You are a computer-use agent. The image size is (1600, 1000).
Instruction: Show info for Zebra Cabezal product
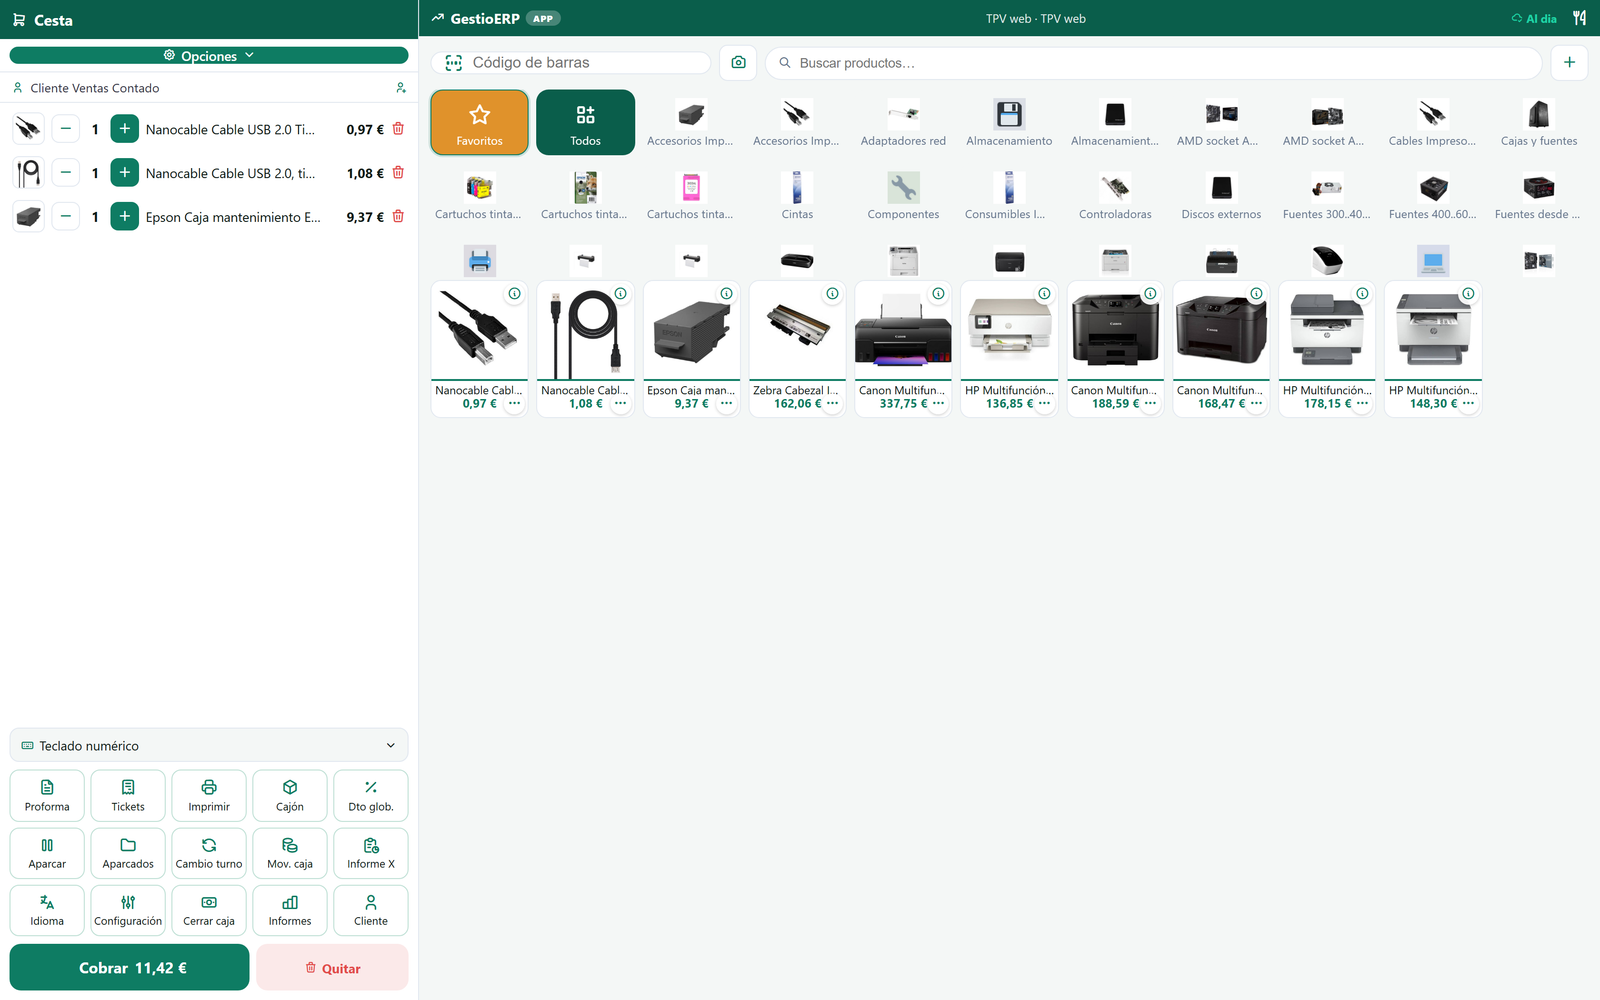pos(832,294)
